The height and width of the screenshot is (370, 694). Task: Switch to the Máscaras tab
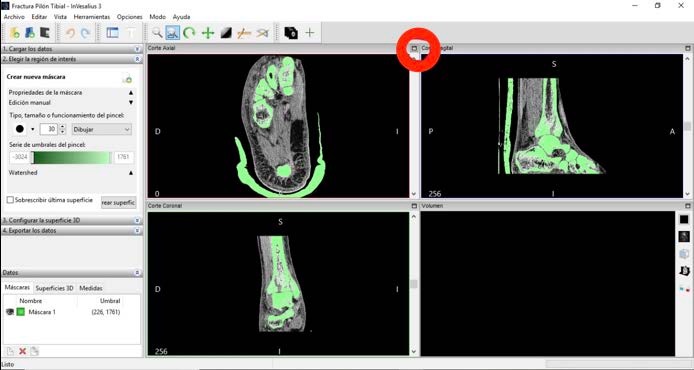pos(18,288)
